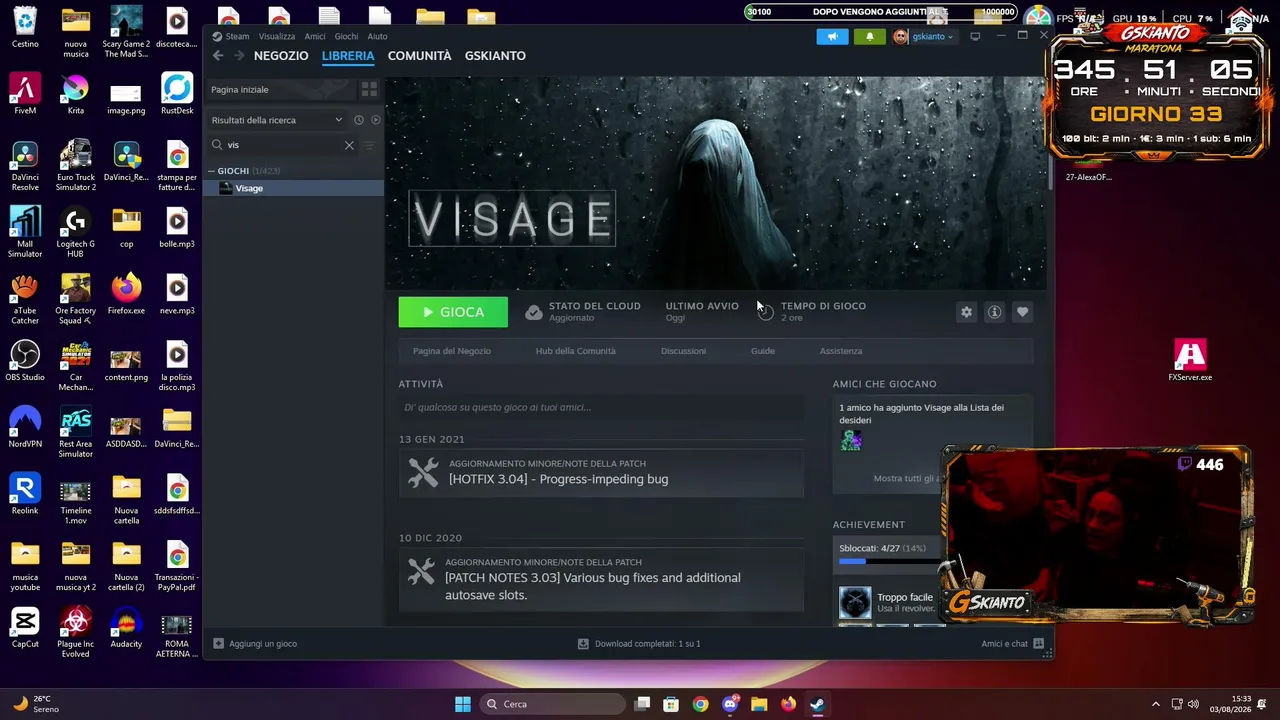Open the Steam menu

pyautogui.click(x=237, y=36)
